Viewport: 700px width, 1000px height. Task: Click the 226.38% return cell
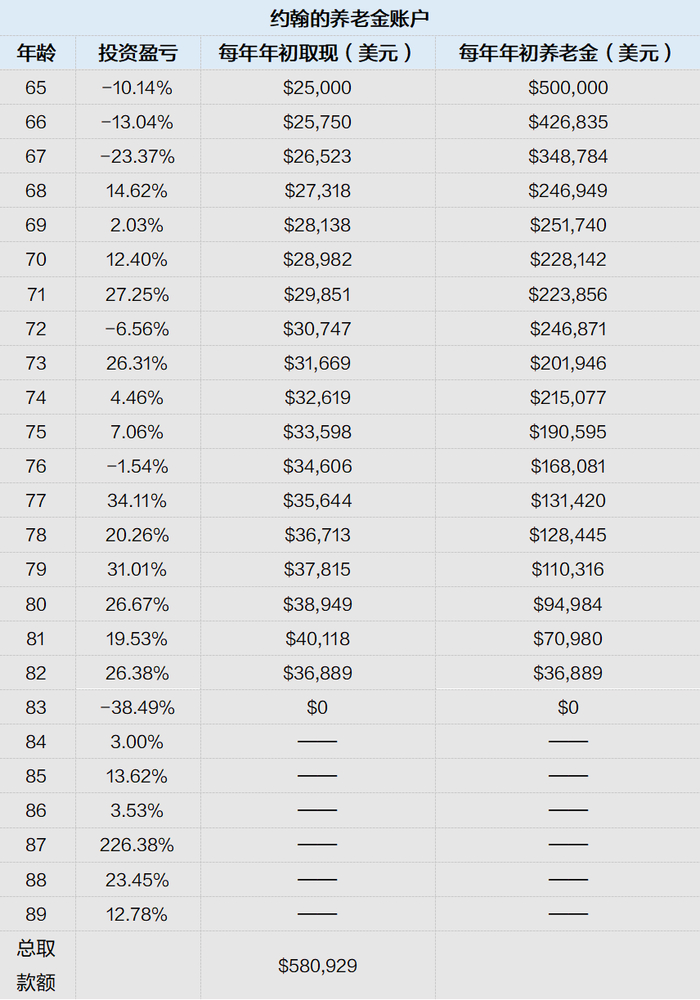137,845
